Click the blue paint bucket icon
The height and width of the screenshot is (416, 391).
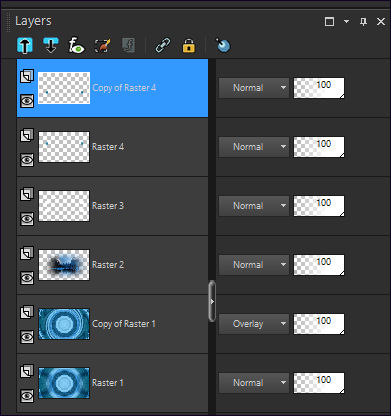(223, 45)
